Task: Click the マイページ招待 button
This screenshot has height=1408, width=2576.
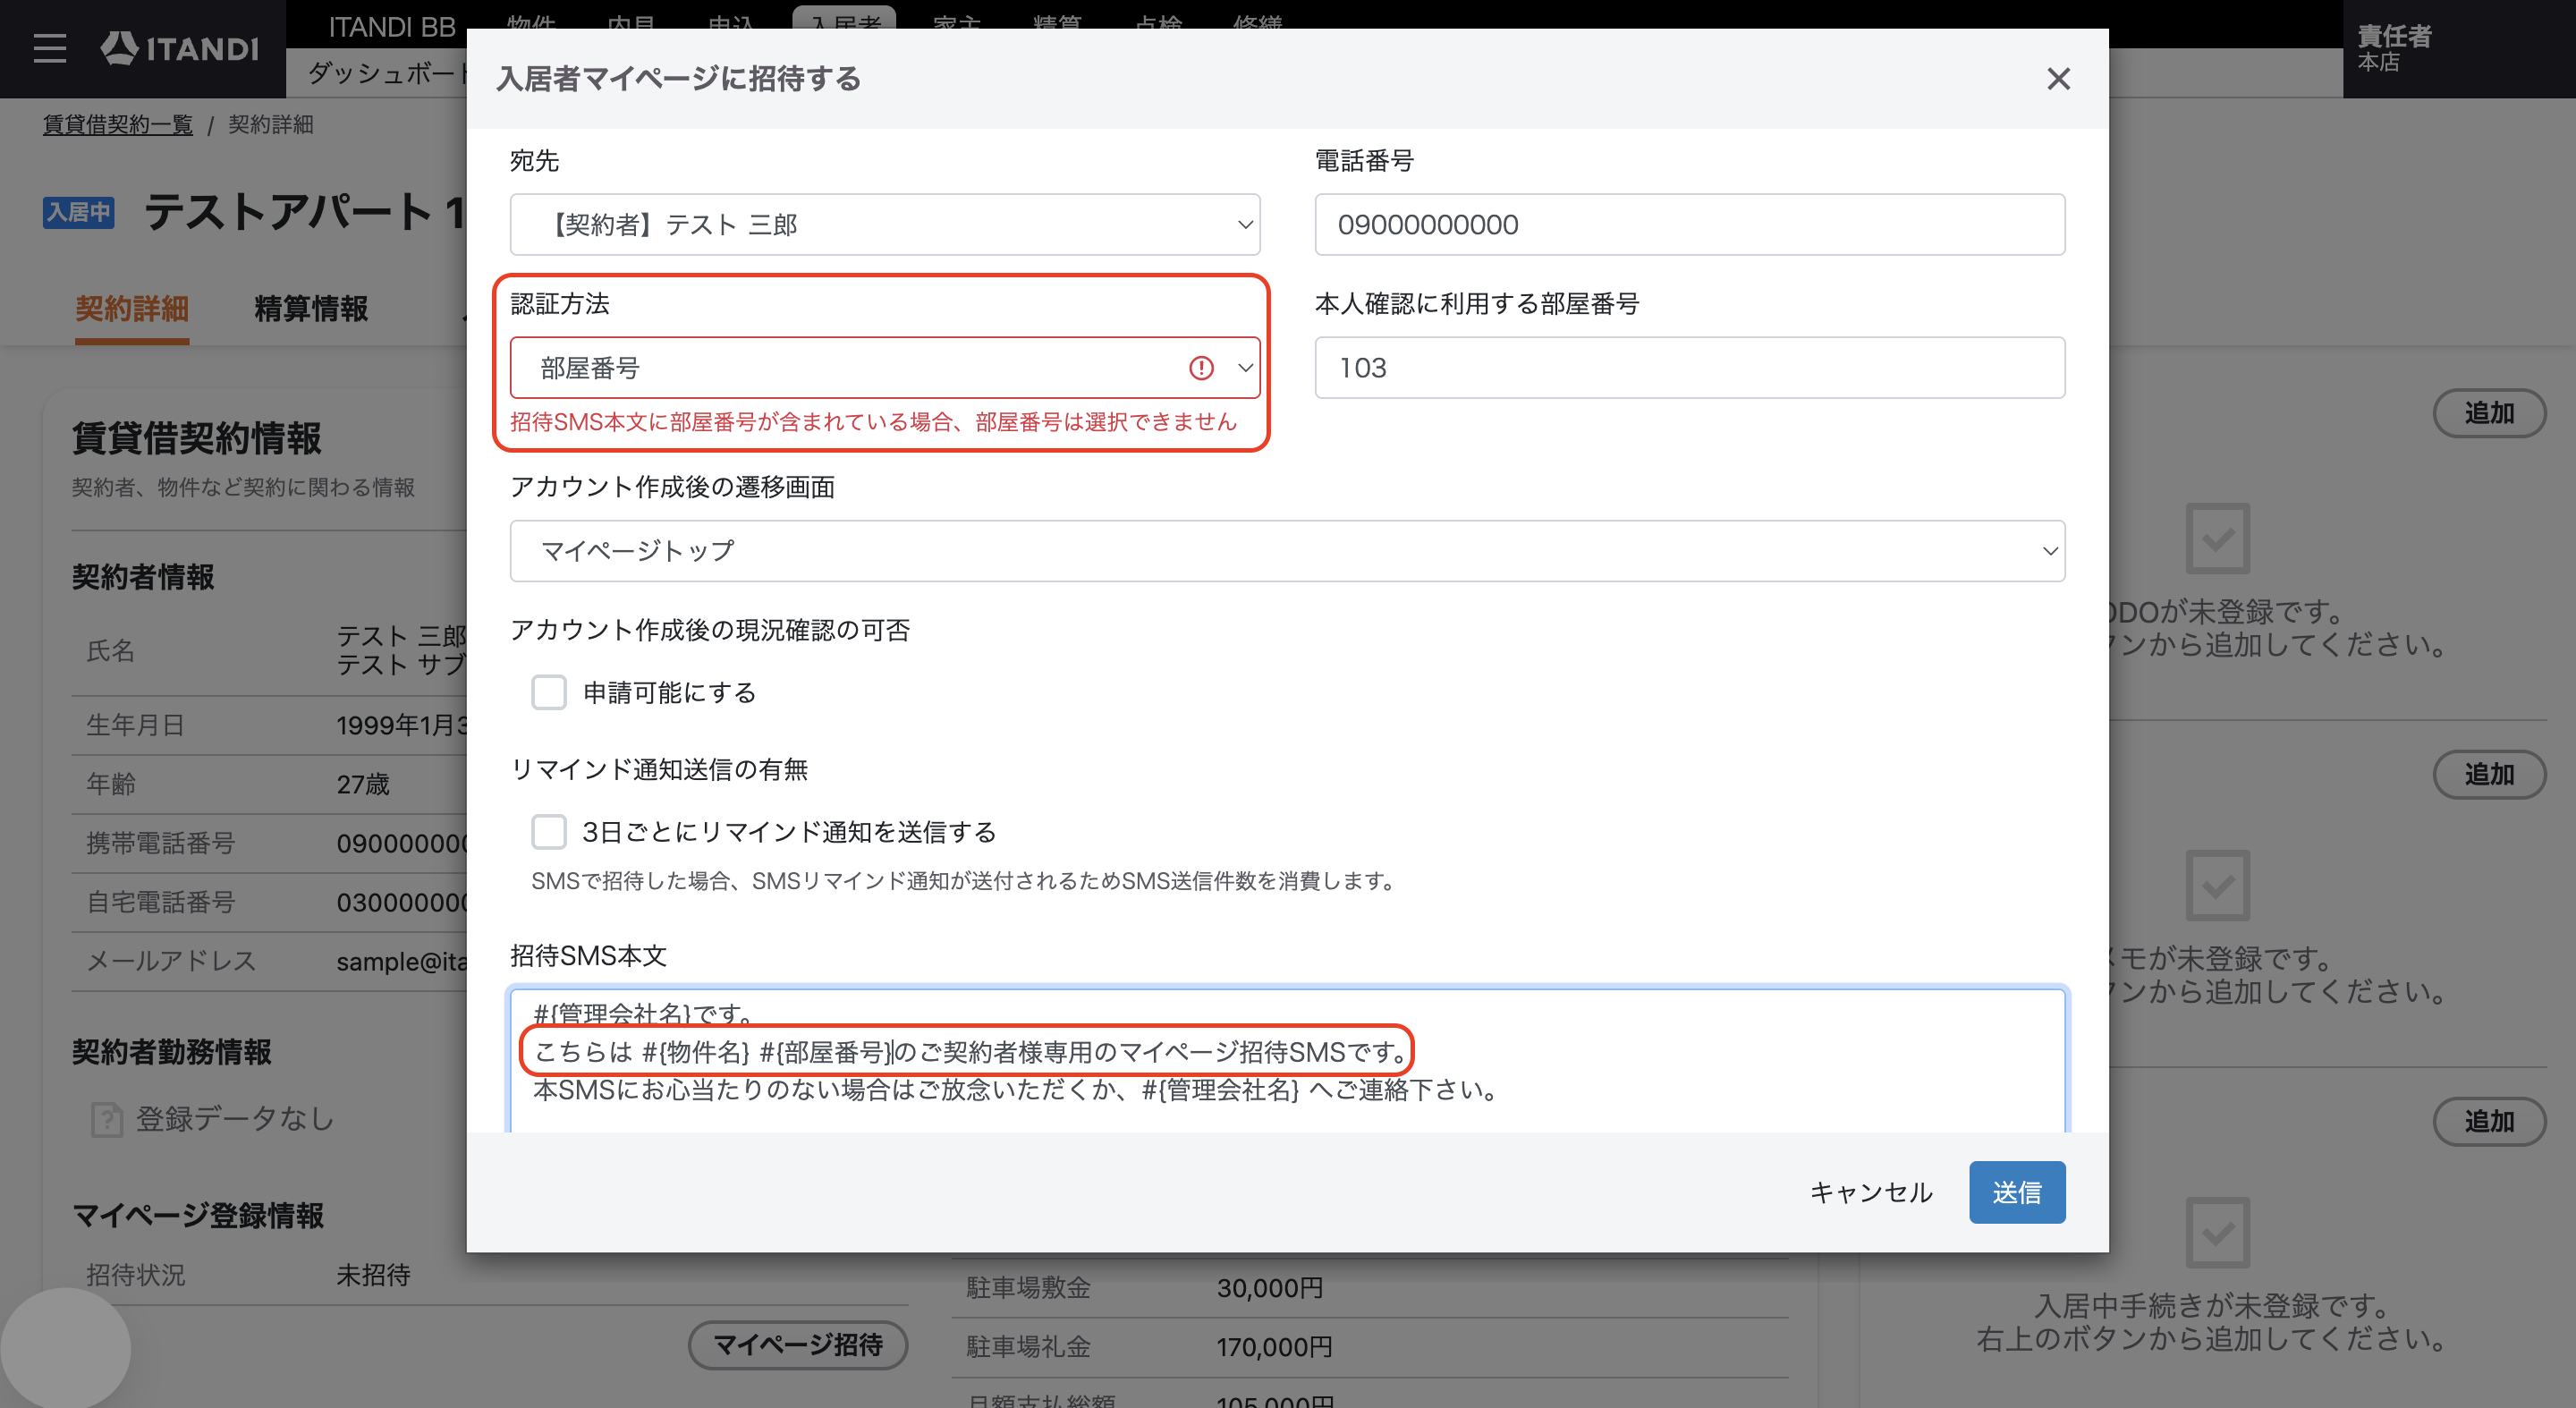Action: 798,1345
